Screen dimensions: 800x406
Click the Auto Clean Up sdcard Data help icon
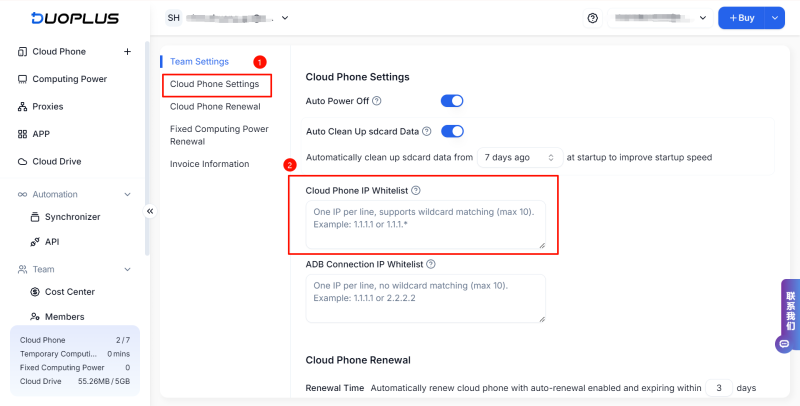pos(426,131)
